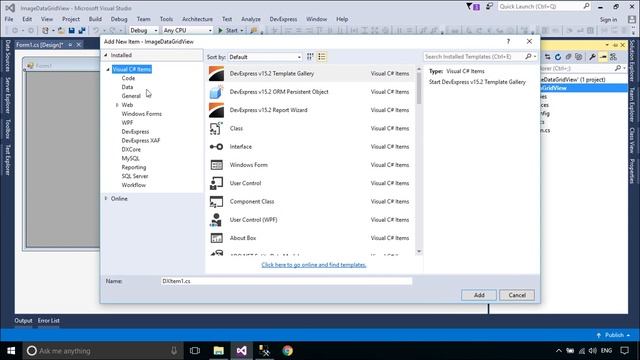Image resolution: width=640 pixels, height=360 pixels.
Task: Click the Open File icon in toolbar
Action: point(61,30)
